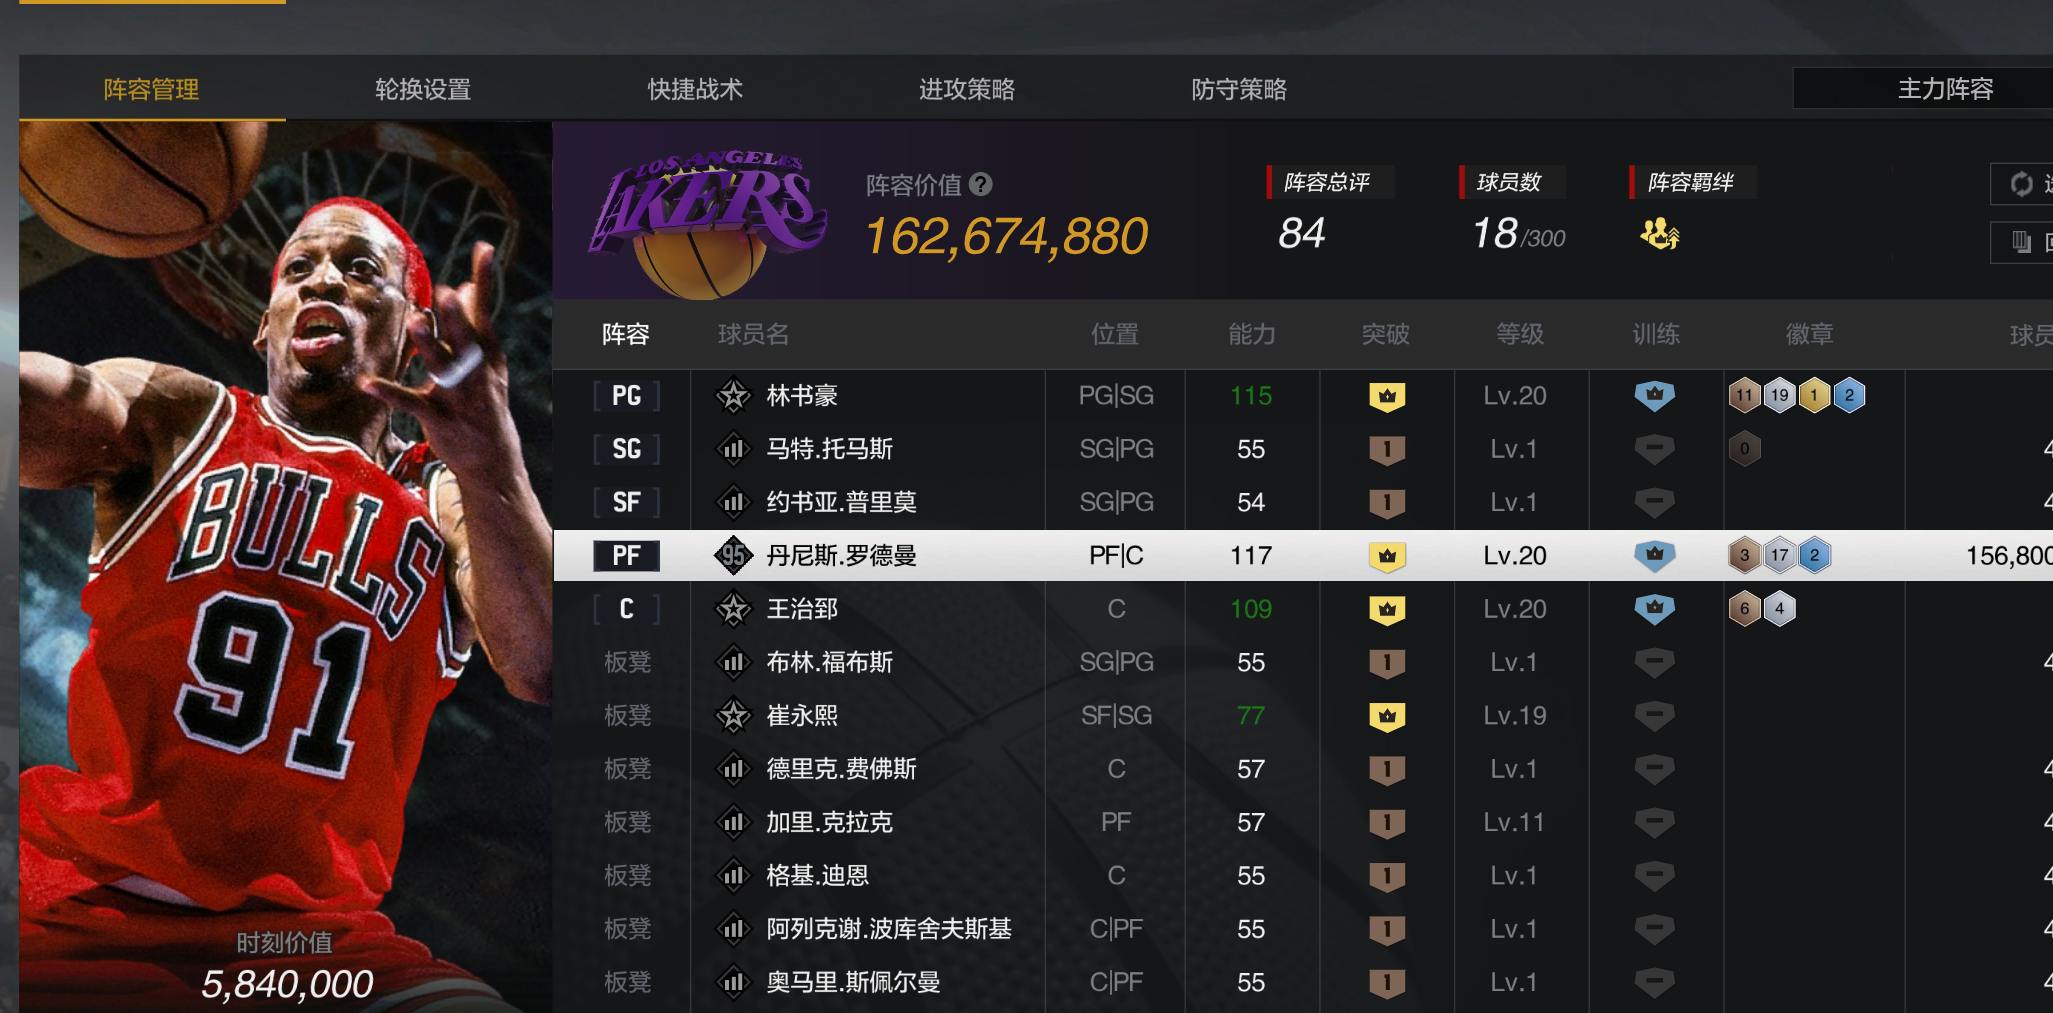Select the C position slot for 王治郅
Screen dimensions: 2053x1013
(627, 609)
